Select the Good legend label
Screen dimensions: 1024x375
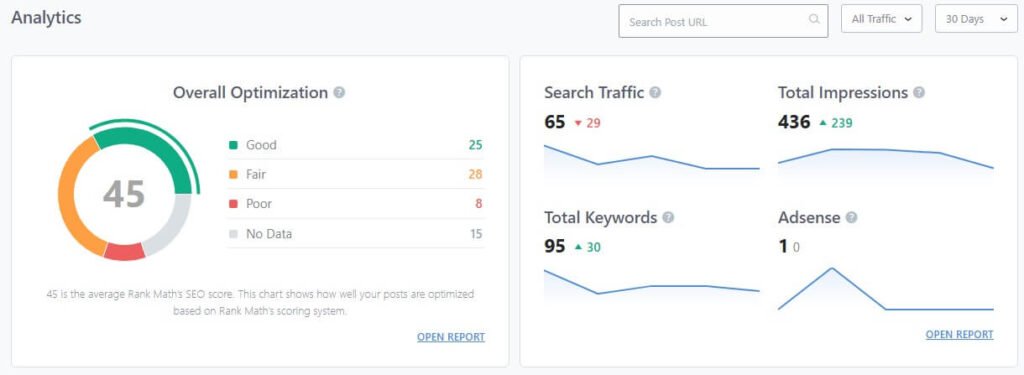[261, 145]
